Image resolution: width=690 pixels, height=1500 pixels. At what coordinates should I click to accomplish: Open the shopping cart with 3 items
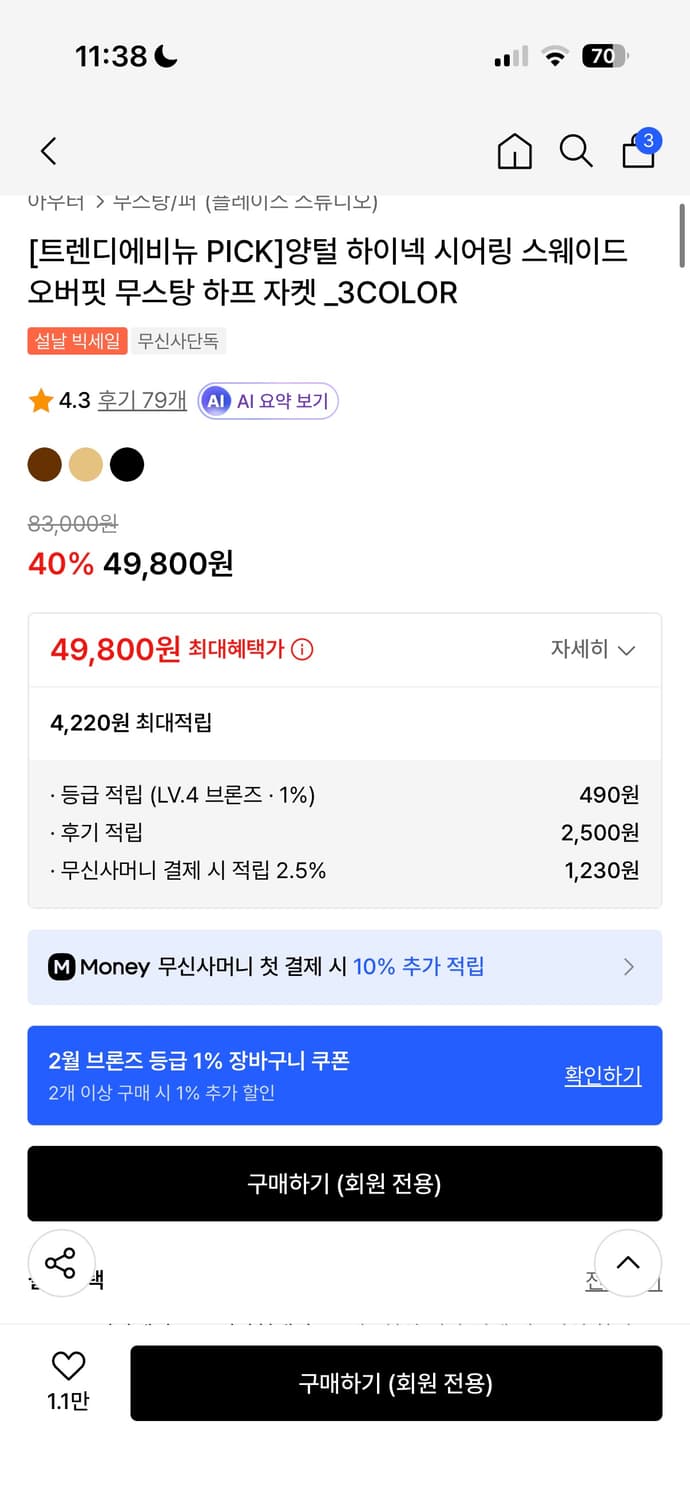637,153
